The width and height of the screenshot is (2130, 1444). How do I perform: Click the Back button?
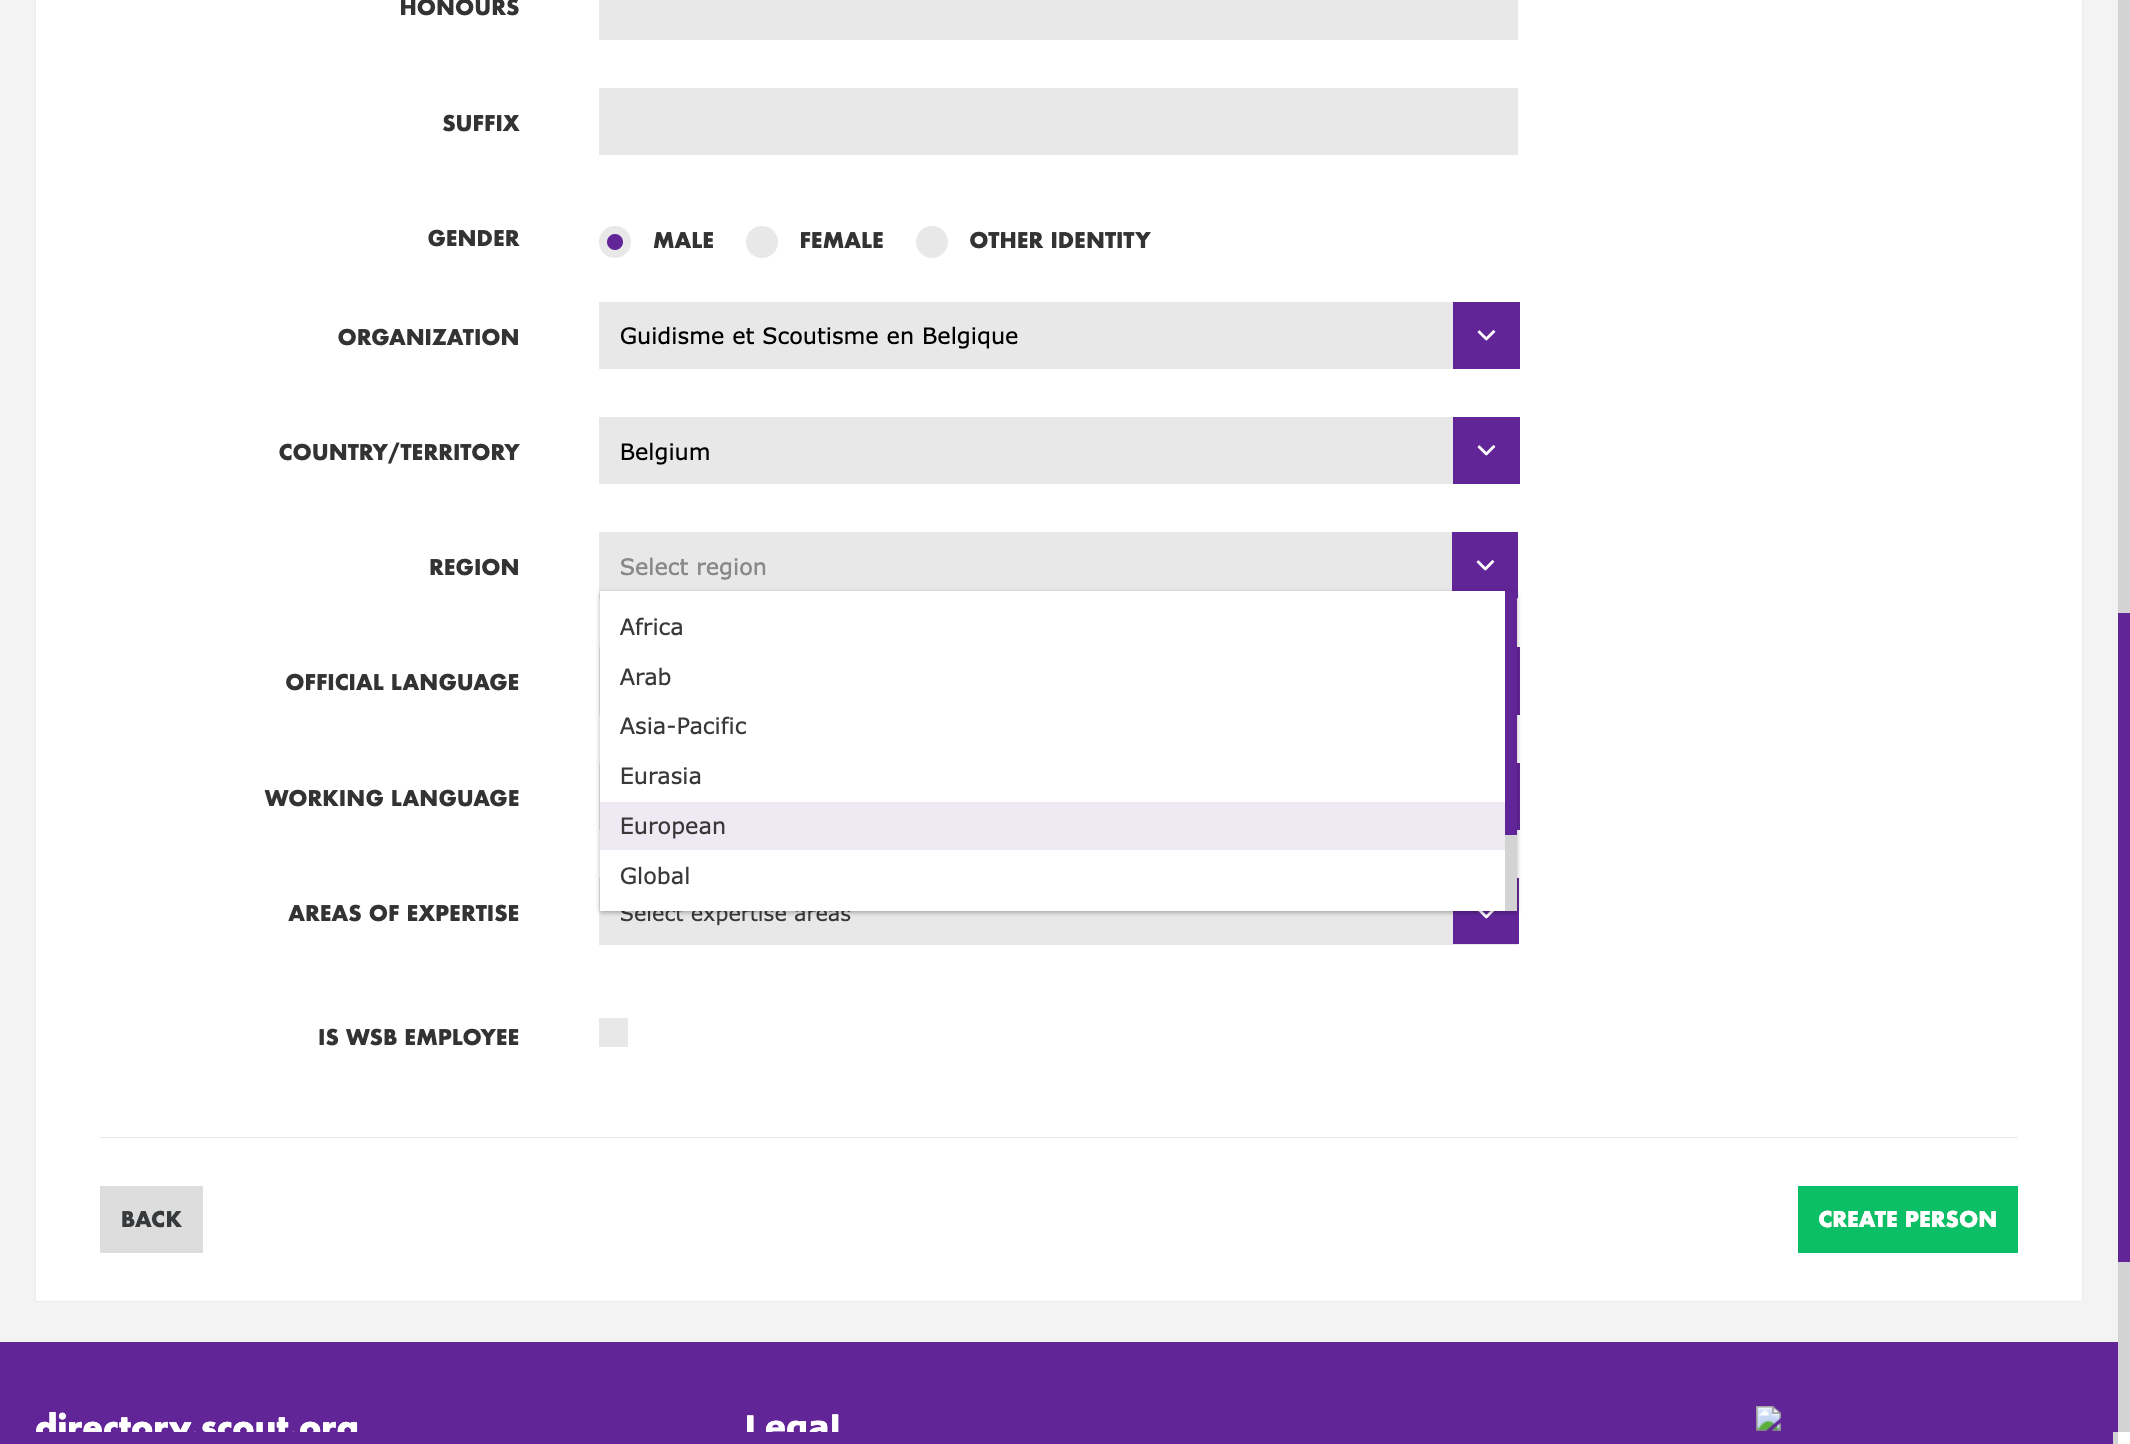click(x=151, y=1219)
